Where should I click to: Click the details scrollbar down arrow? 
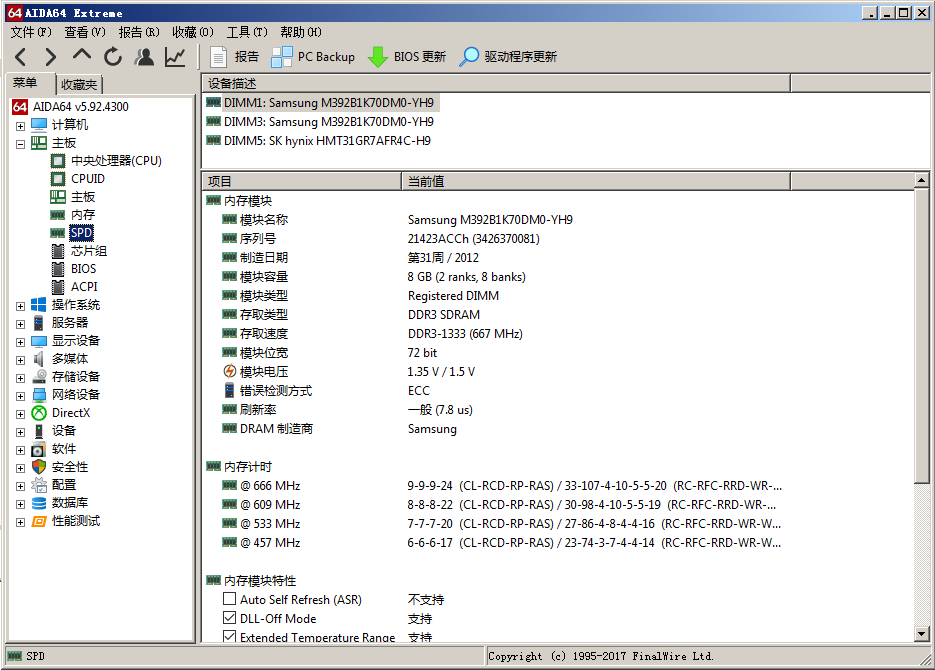click(921, 634)
